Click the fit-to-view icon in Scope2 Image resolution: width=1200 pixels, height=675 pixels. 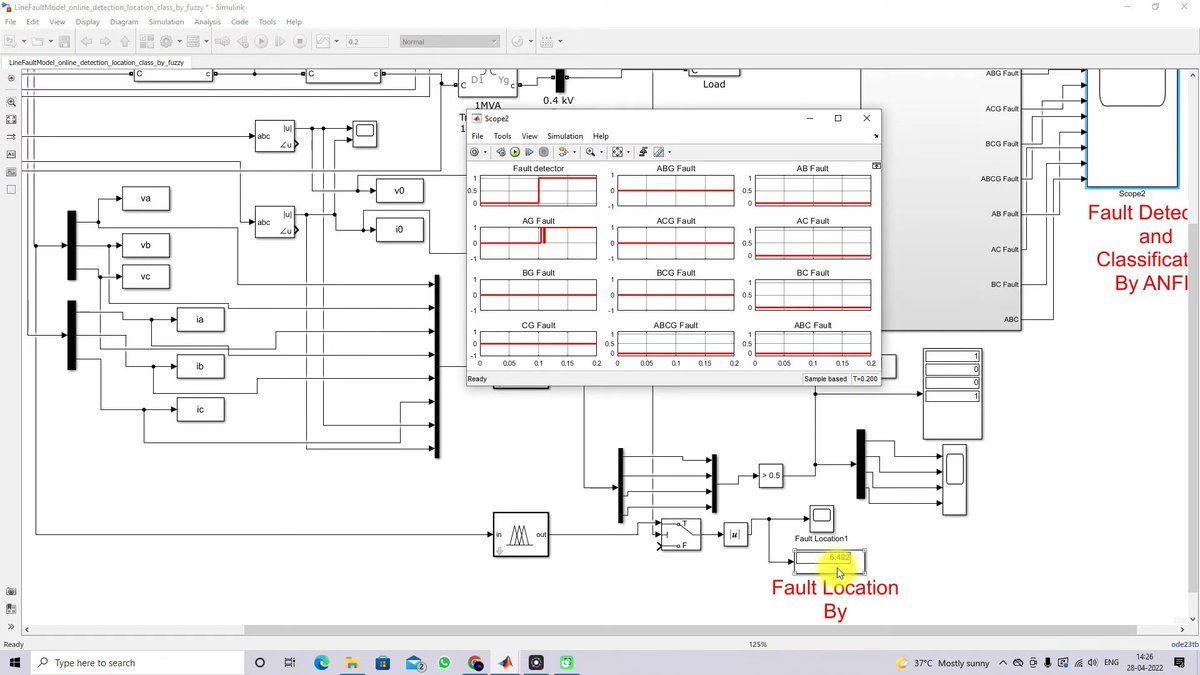point(619,151)
